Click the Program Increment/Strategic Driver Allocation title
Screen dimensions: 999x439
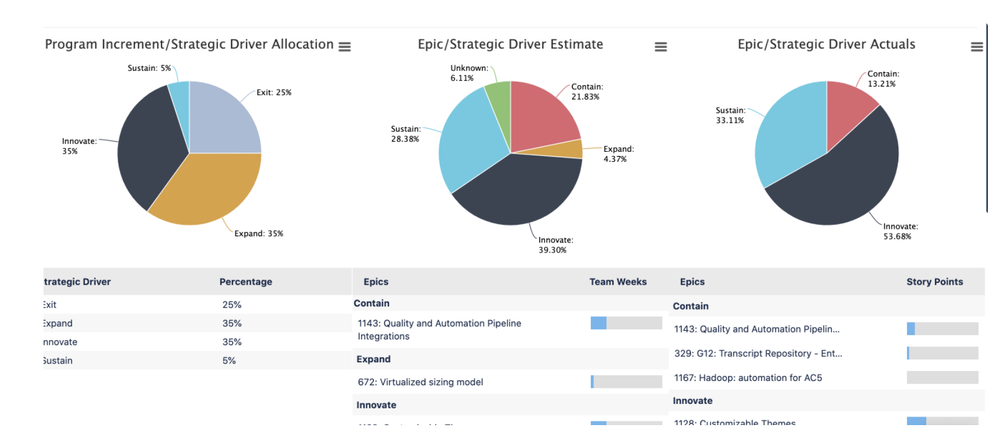click(189, 45)
